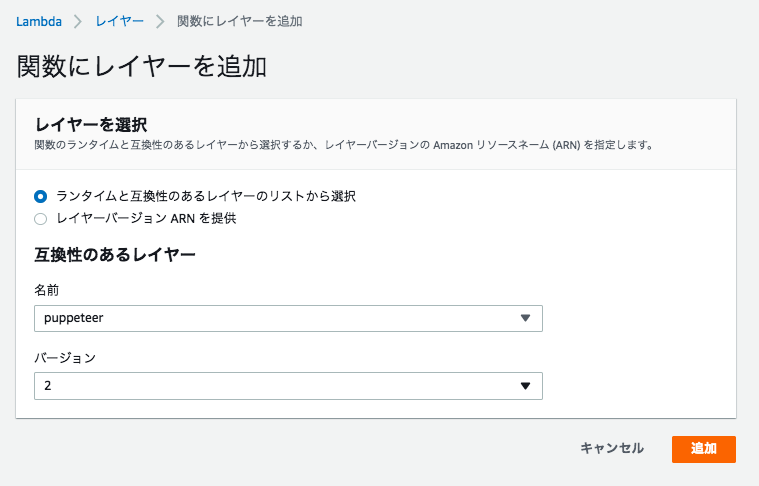The width and height of the screenshot is (759, 486).
Task: Open the バージョン dropdown showing 2
Action: [x=288, y=386]
